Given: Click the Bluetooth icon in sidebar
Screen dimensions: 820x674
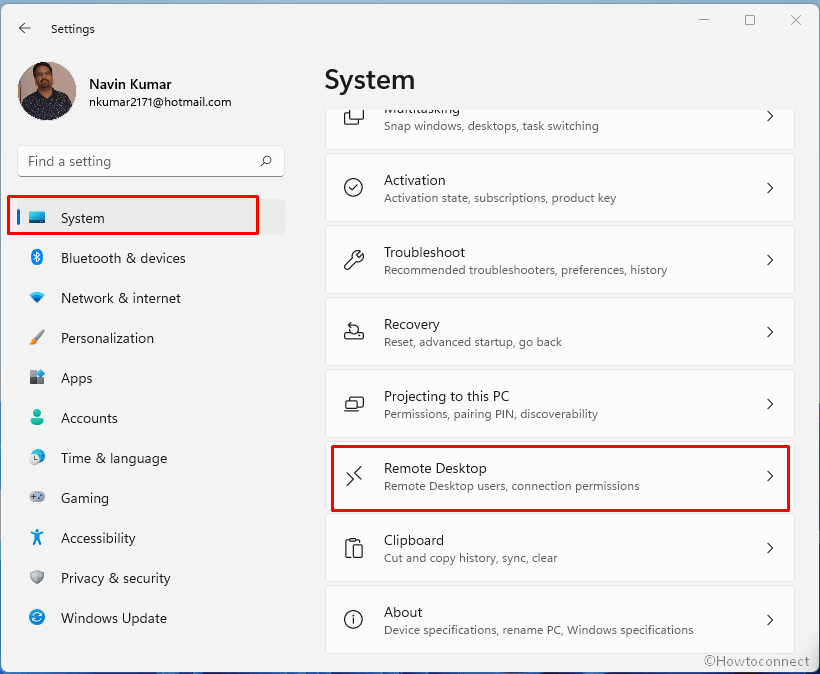Looking at the screenshot, I should [37, 257].
